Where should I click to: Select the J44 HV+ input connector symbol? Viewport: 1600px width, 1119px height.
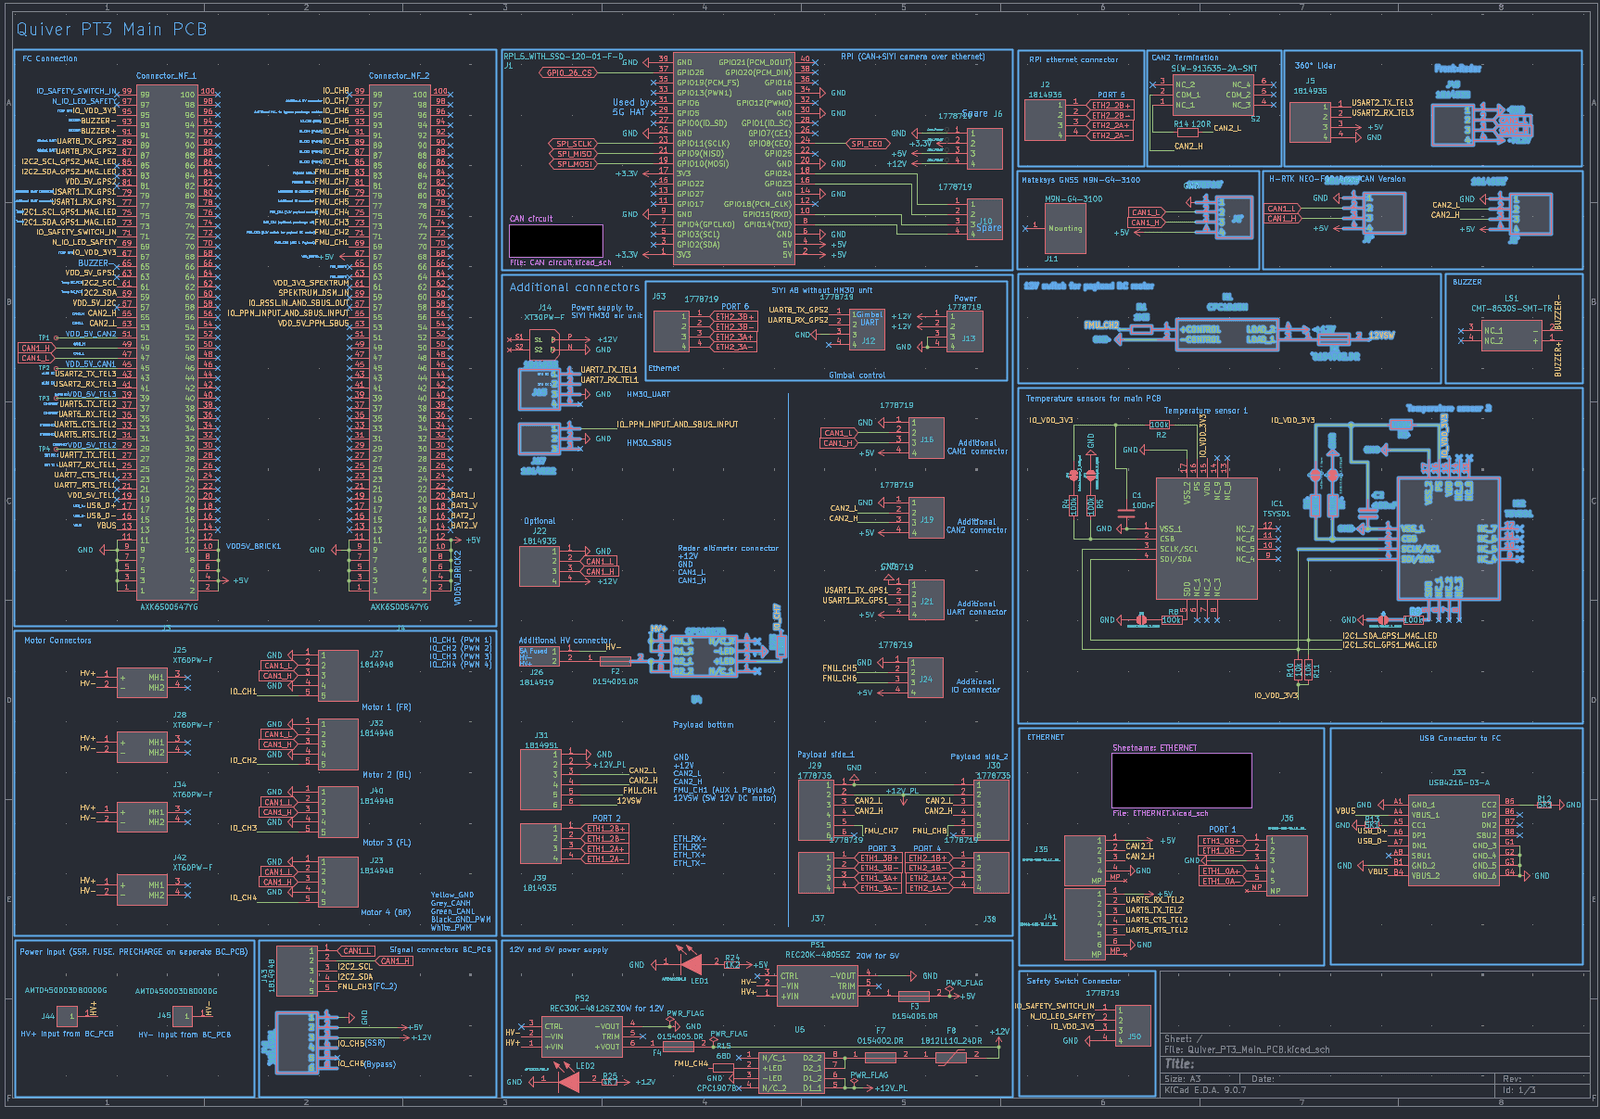pos(67,1016)
